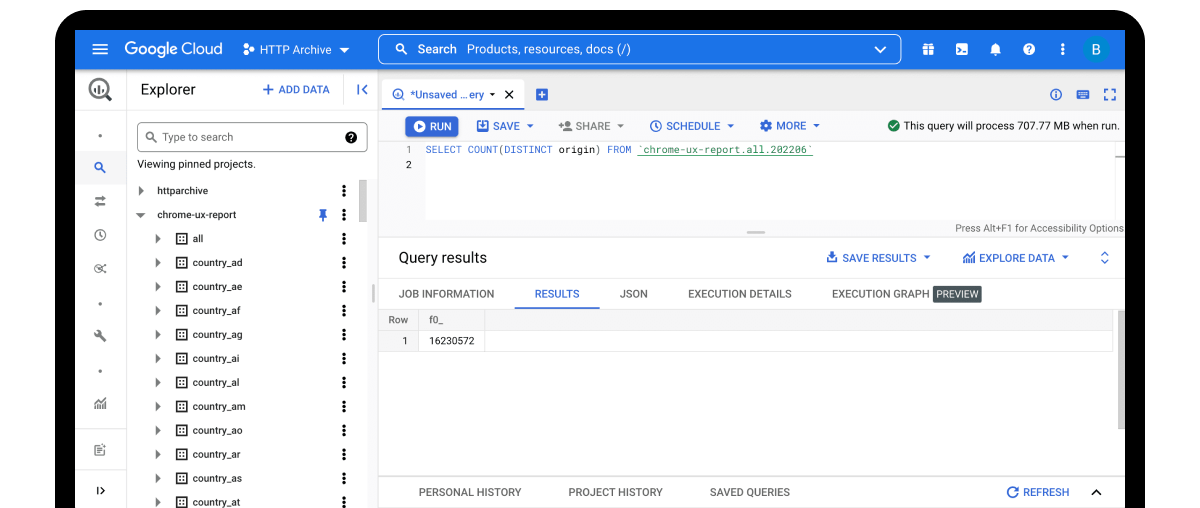
Task: Collapse the Explorer panel
Action: [362, 90]
